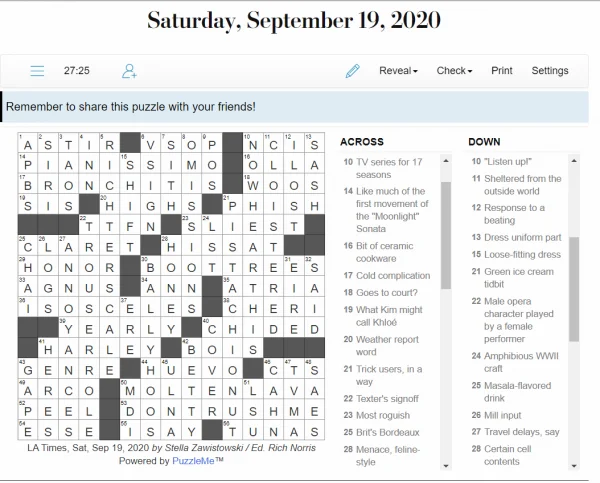The width and height of the screenshot is (600, 483).
Task: Click the Across list down arrow
Action: pyautogui.click(x=446, y=465)
